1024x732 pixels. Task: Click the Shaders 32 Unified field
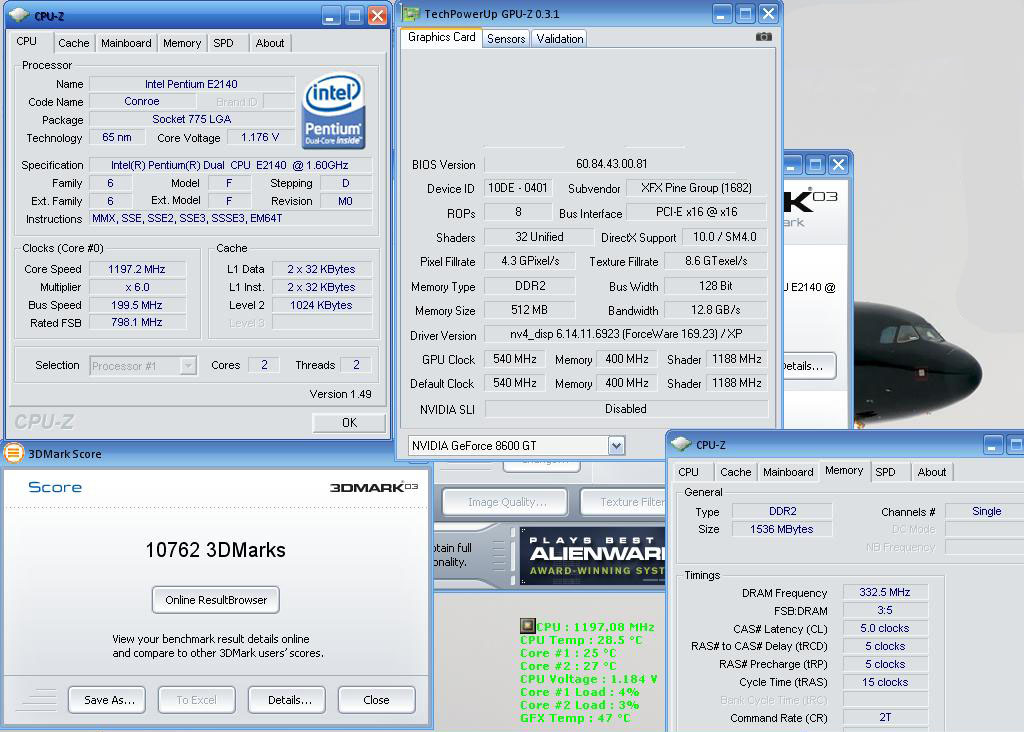[538, 237]
